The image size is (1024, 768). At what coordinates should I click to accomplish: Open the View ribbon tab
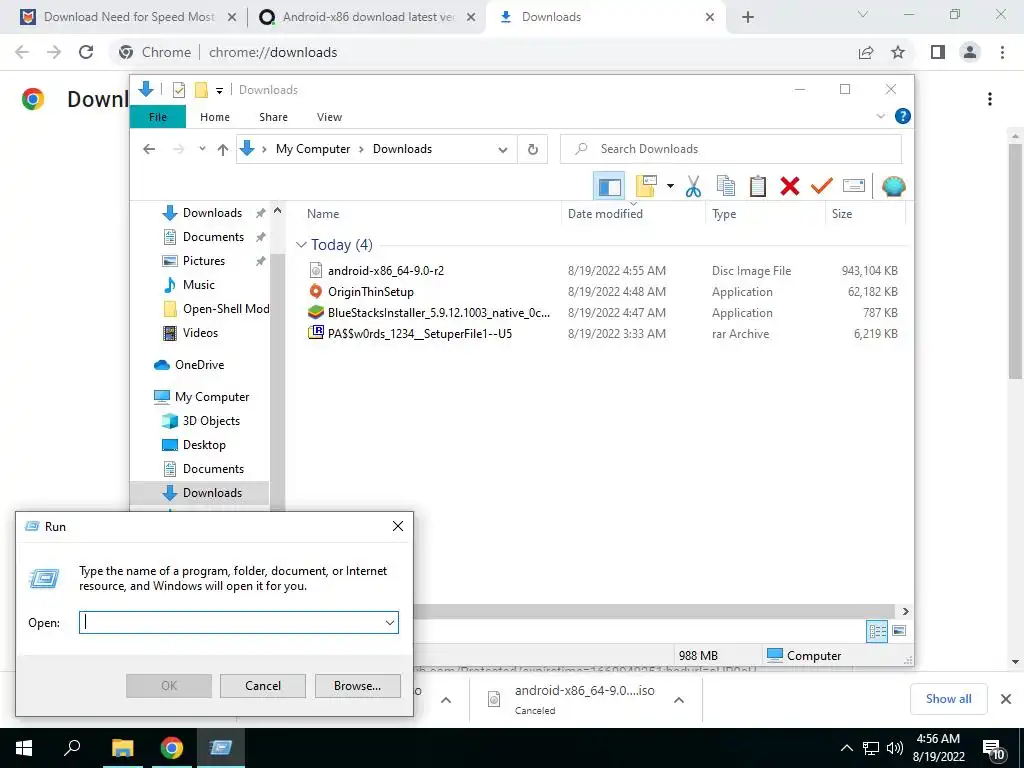pyautogui.click(x=329, y=117)
